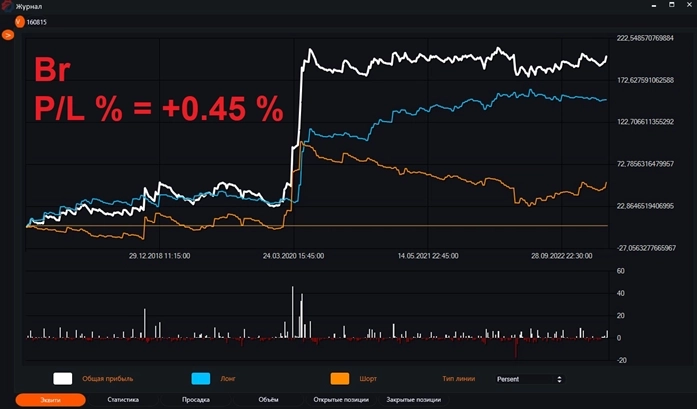Screen dimensions: 697x409
Task: Toggle the white Общая прибыль line swatch
Action: 63,379
